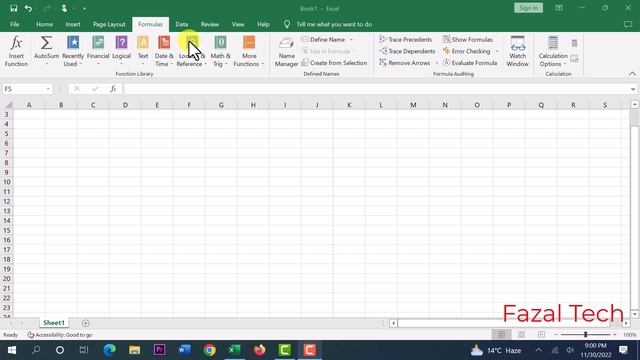640x360 pixels.
Task: Switch to the Home tab
Action: tap(44, 24)
